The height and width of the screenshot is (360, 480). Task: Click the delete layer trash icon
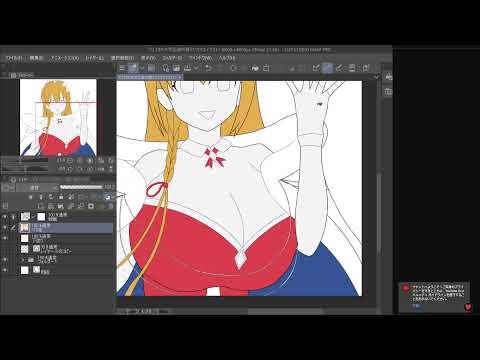pyautogui.click(x=111, y=206)
